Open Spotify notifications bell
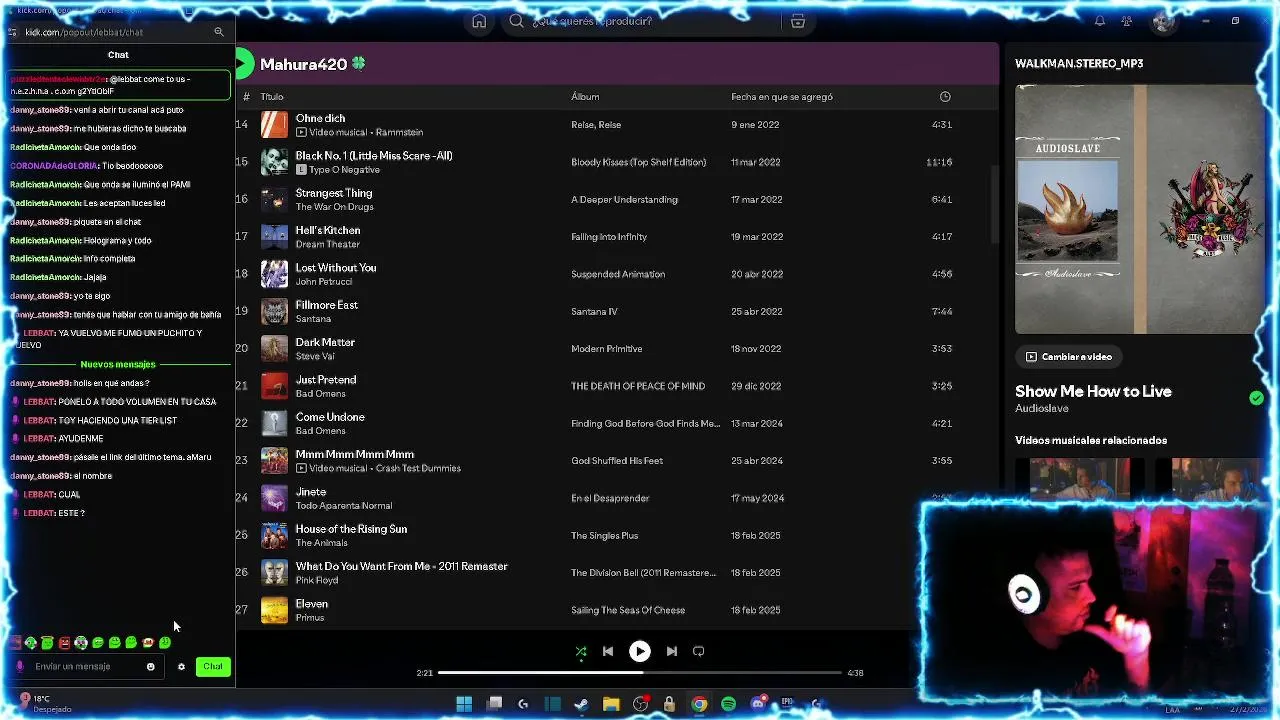Image resolution: width=1280 pixels, height=720 pixels. (1100, 21)
